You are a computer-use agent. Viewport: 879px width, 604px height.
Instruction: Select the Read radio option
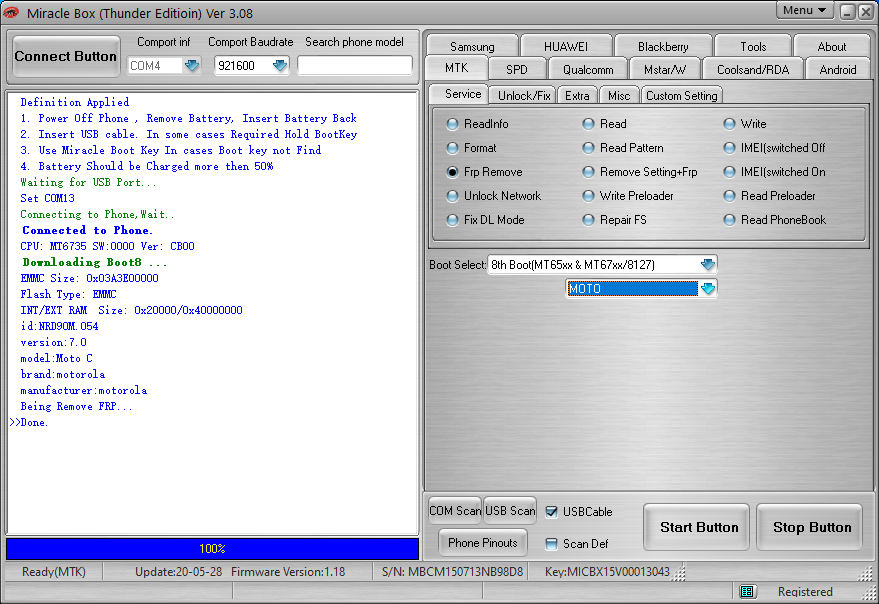coord(588,124)
